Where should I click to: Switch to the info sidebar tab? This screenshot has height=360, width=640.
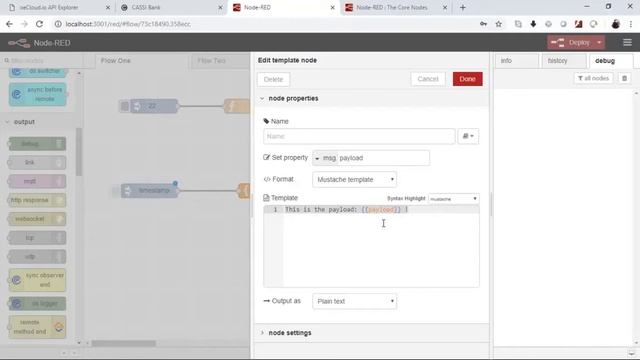click(517, 61)
